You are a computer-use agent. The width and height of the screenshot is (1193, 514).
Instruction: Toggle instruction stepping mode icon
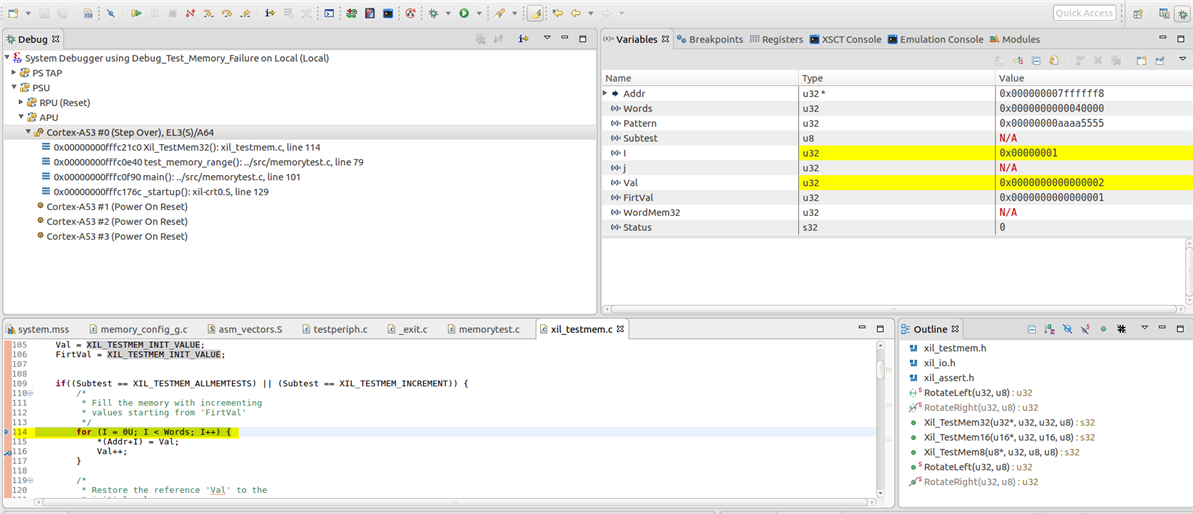(x=270, y=13)
